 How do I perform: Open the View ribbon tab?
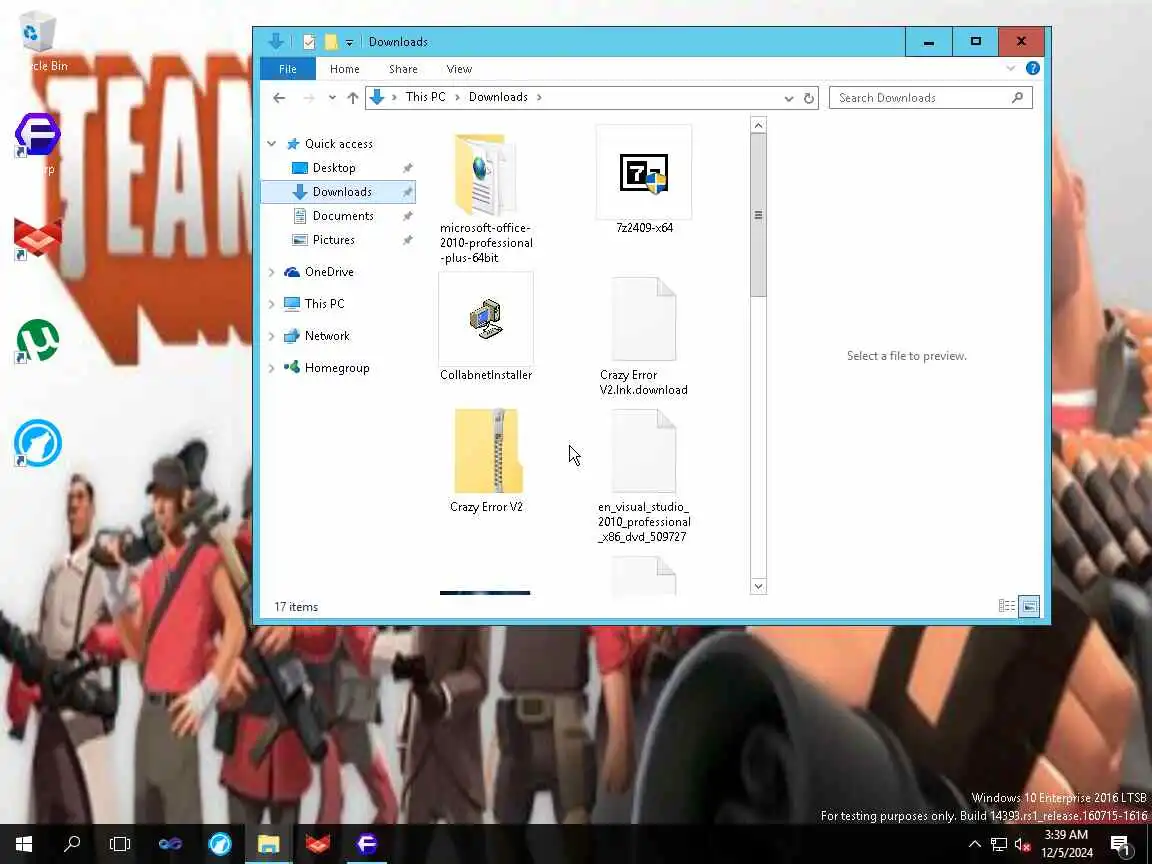click(459, 69)
